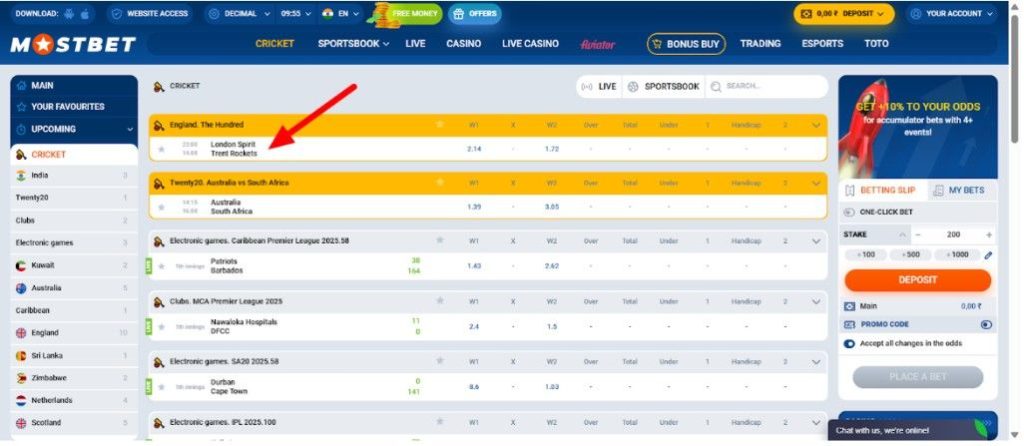Image resolution: width=1024 pixels, height=446 pixels.
Task: Collapse the Twenty20 Australia vs South Africa league
Action: tap(816, 183)
